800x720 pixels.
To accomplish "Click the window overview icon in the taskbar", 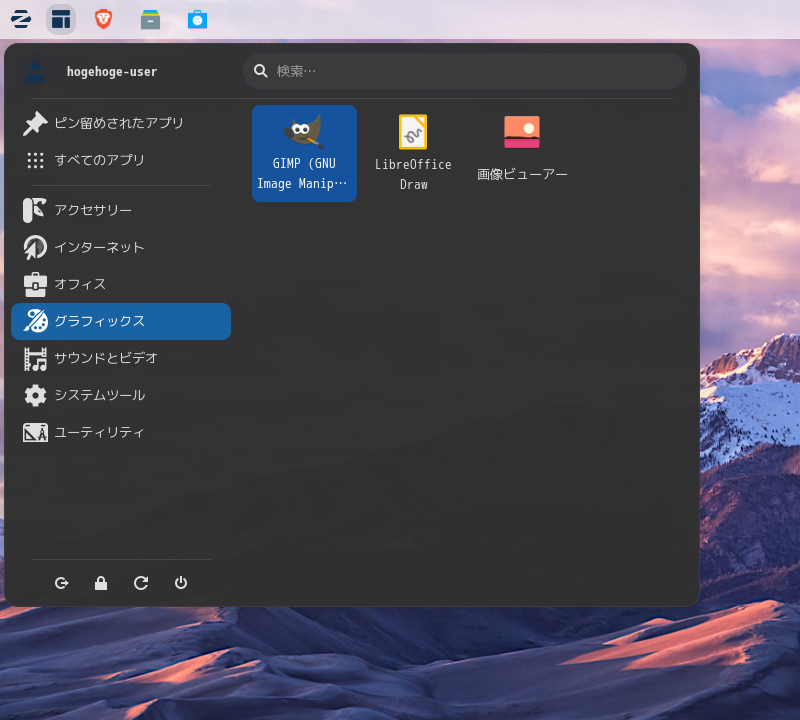I will (x=61, y=19).
